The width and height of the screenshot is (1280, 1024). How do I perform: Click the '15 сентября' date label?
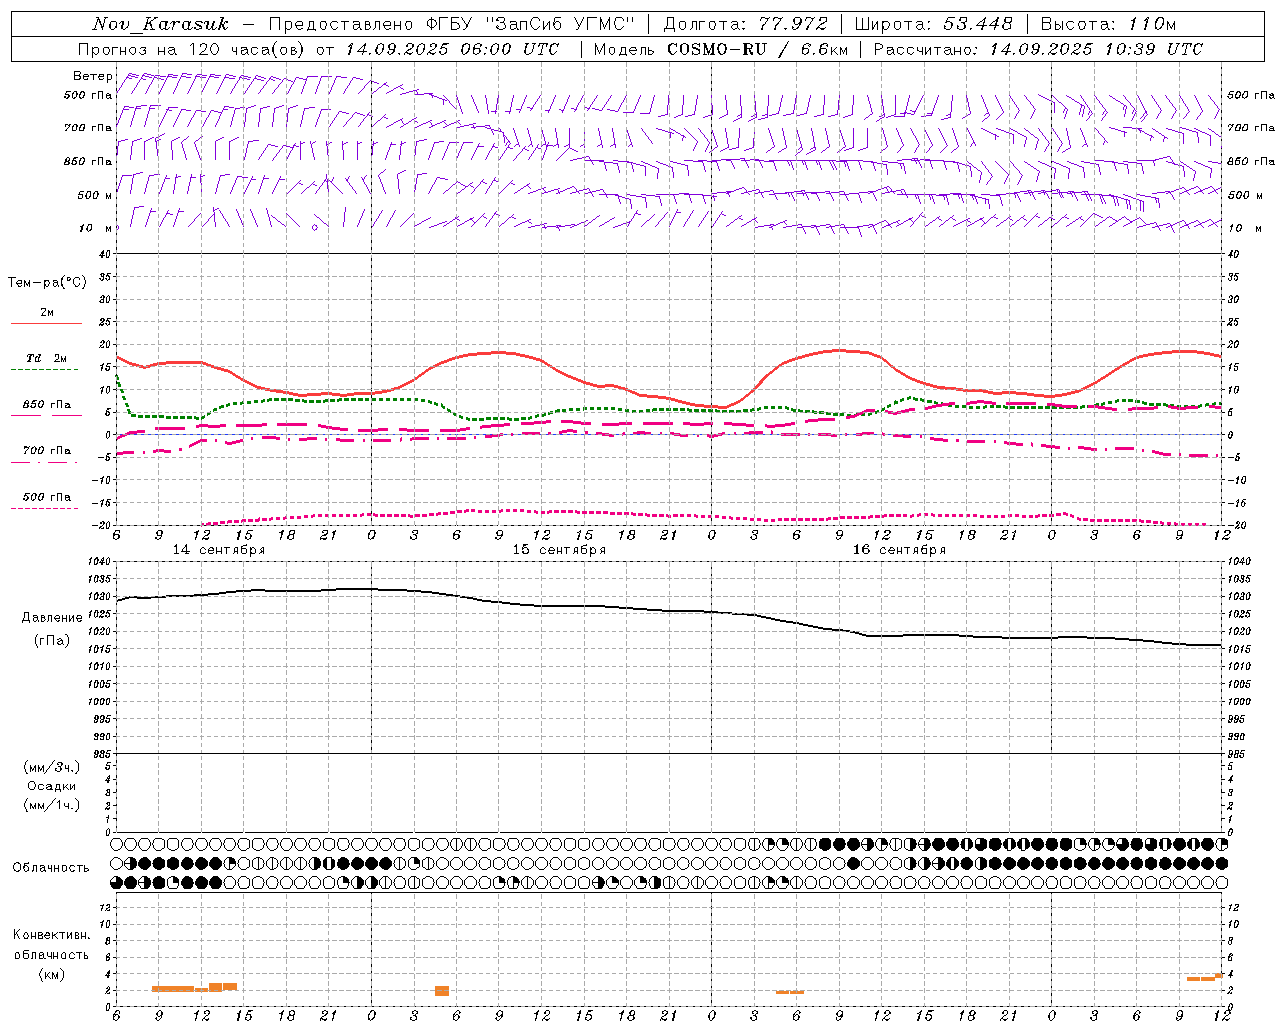[559, 550]
